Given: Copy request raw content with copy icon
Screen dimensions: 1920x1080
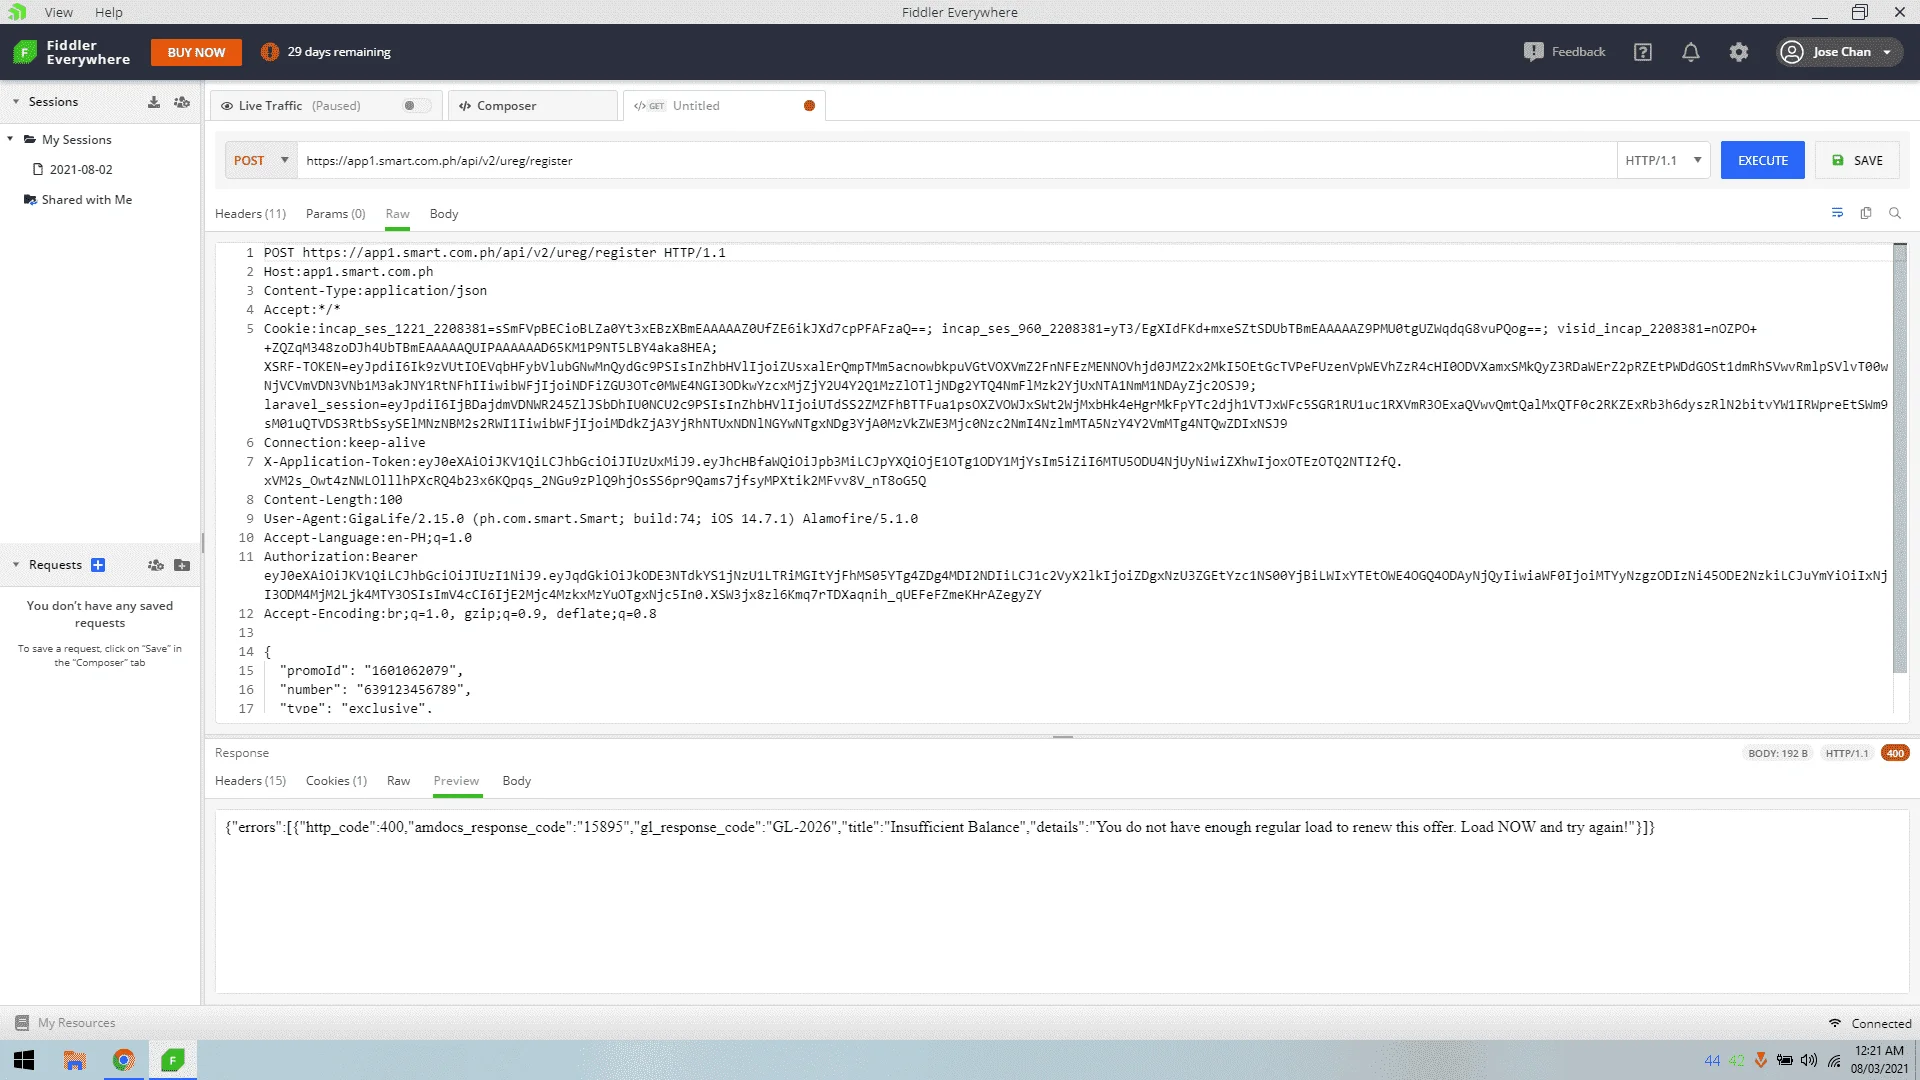Looking at the screenshot, I should [x=1866, y=213].
